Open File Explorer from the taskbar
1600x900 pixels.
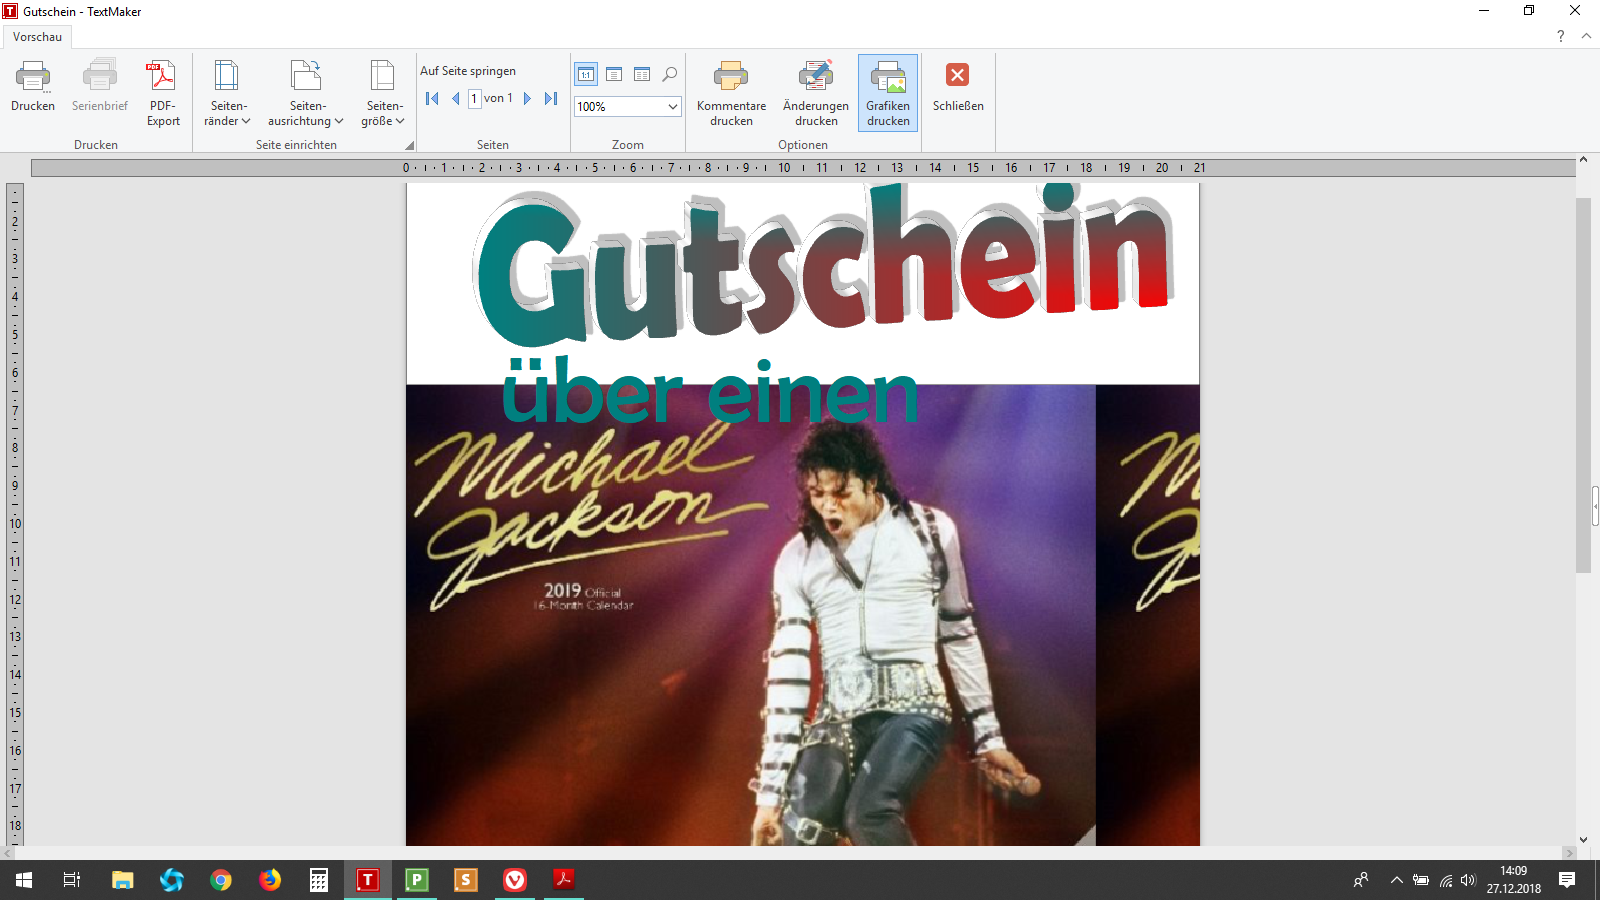[x=122, y=880]
